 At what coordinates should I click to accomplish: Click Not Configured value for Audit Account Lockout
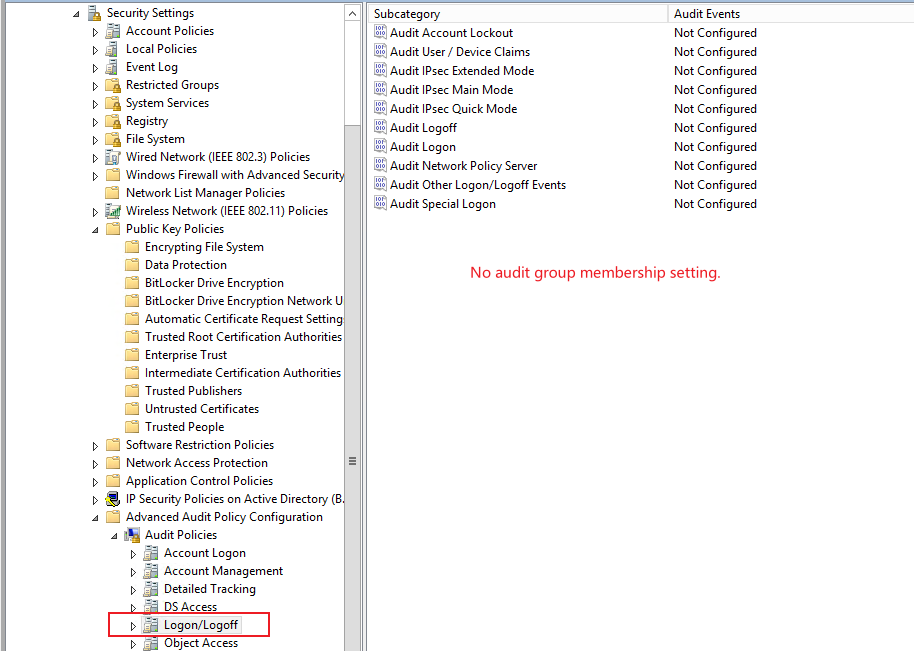coord(715,33)
